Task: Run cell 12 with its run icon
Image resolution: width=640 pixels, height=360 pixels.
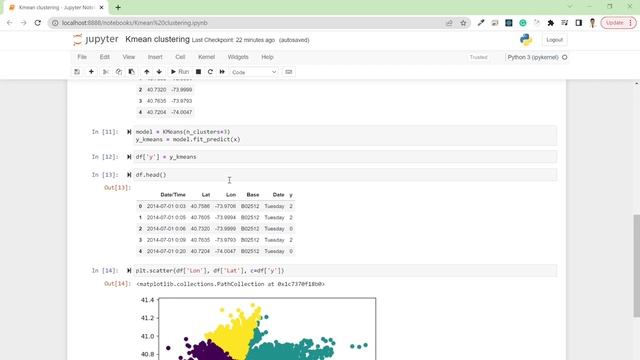Action: 129,157
